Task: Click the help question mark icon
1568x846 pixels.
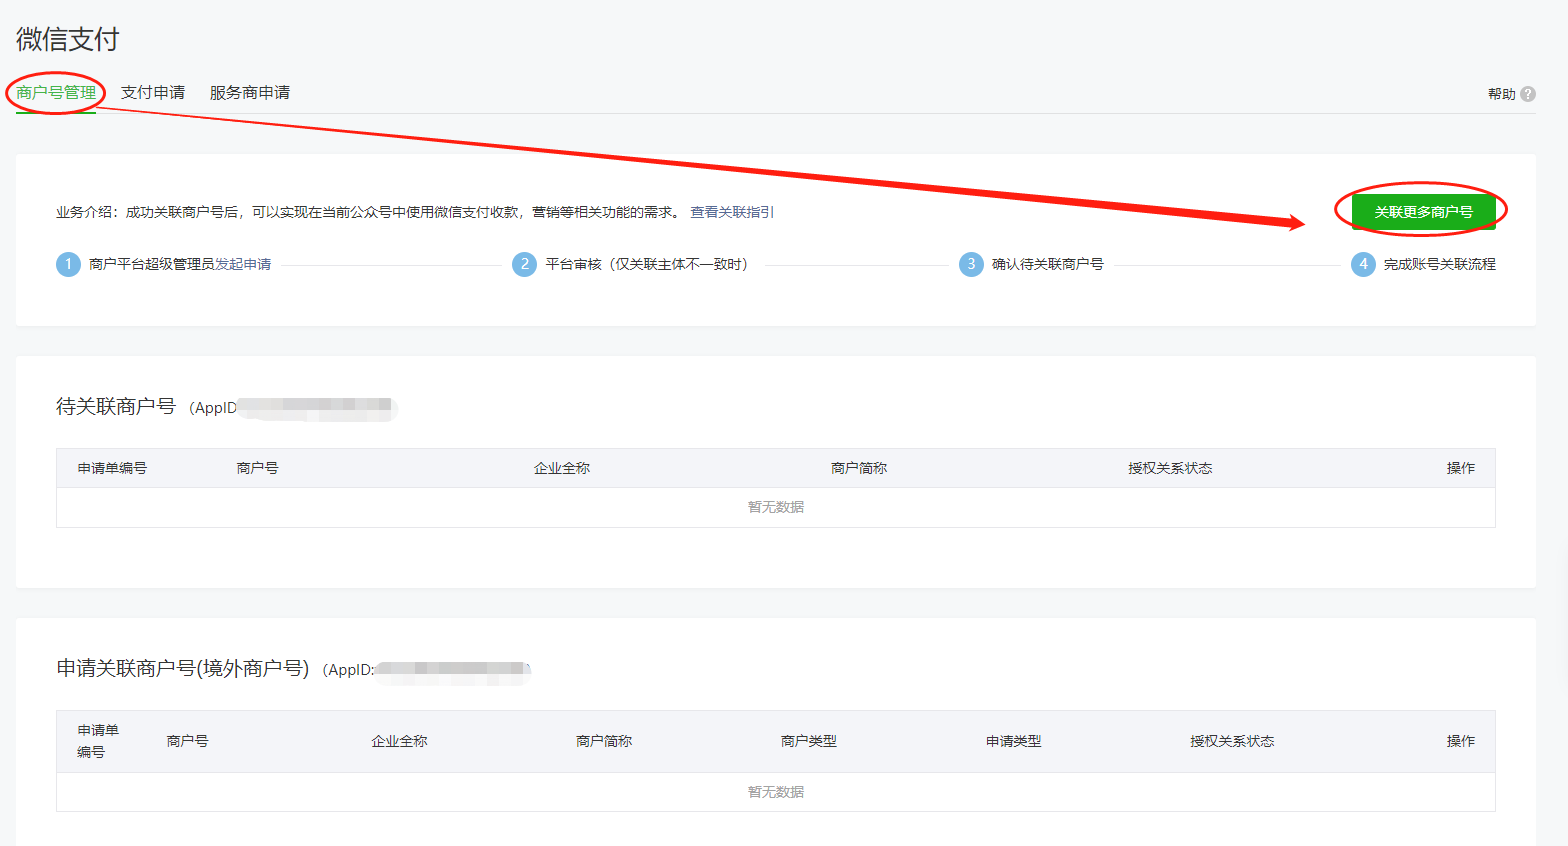Action: pos(1528,94)
